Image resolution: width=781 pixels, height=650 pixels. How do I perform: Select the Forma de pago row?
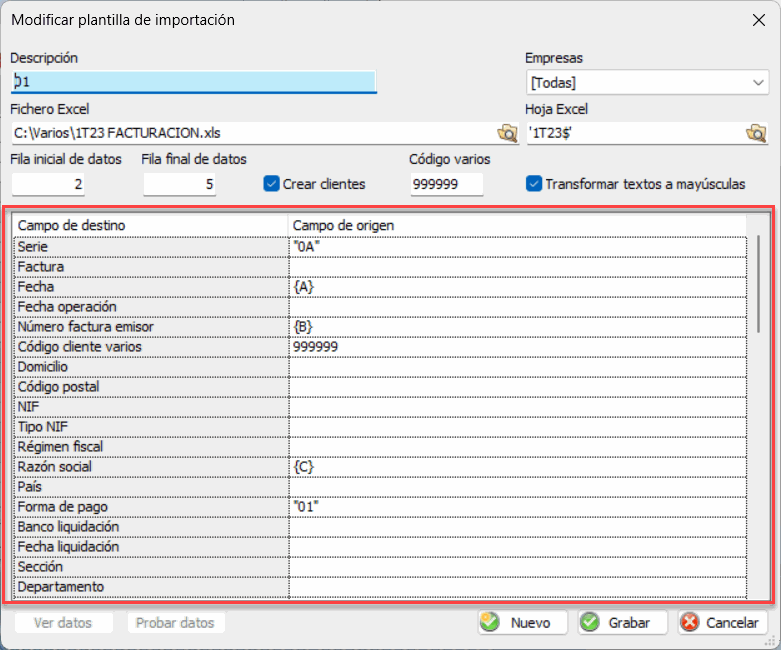tap(151, 507)
